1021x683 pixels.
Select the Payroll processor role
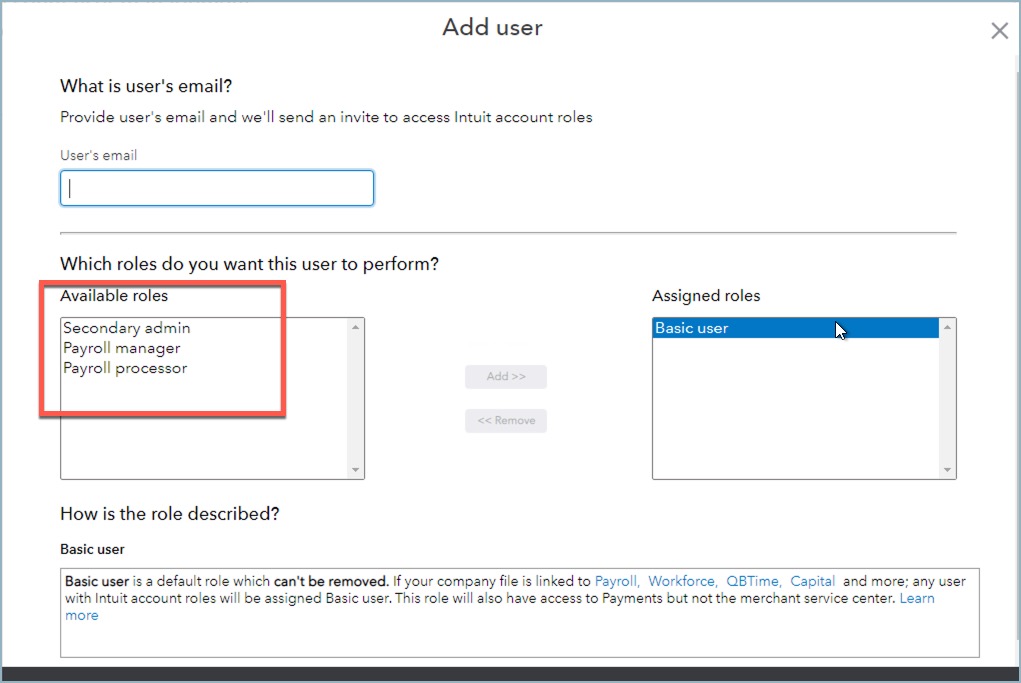click(125, 368)
